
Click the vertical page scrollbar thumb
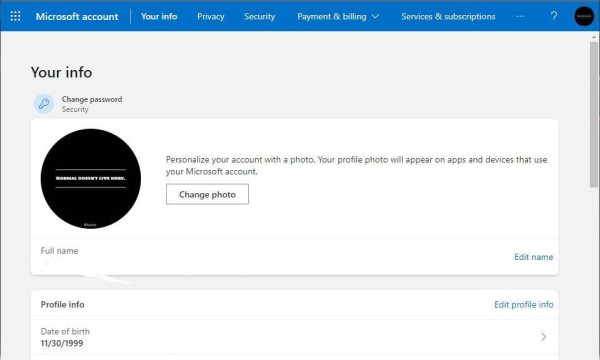coord(594,115)
